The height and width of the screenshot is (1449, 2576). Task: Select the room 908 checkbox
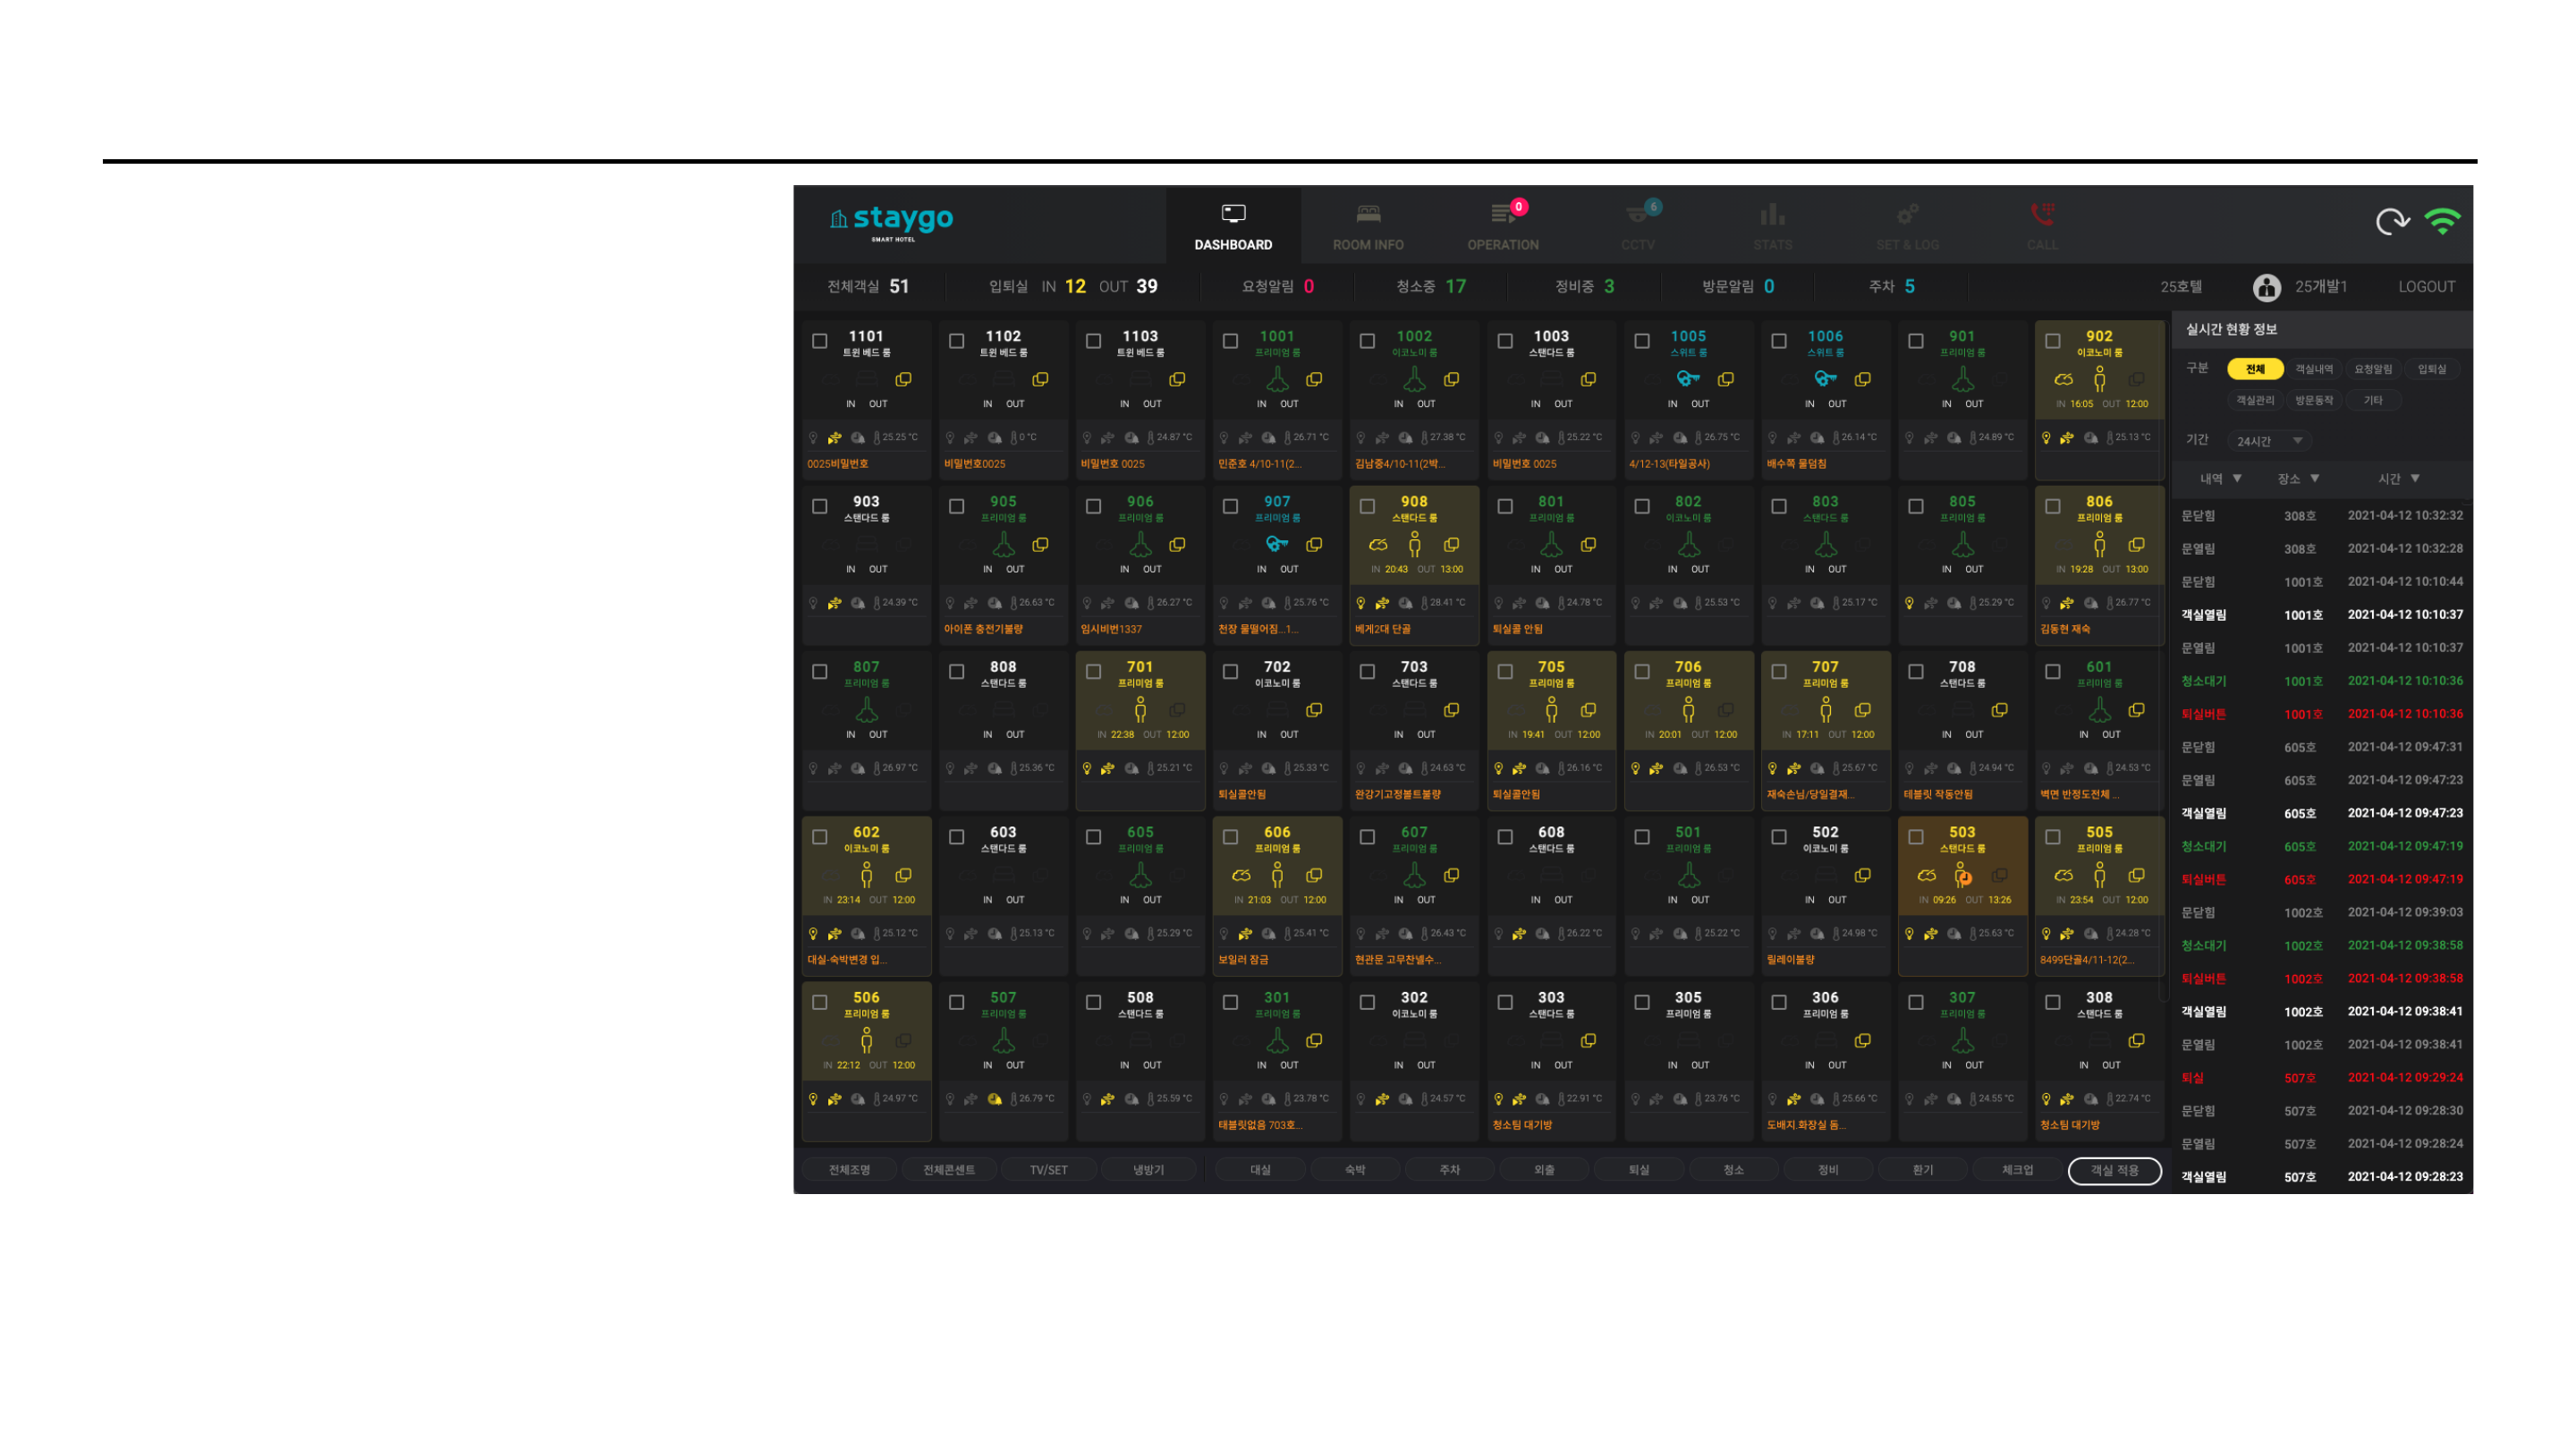[x=1367, y=507]
